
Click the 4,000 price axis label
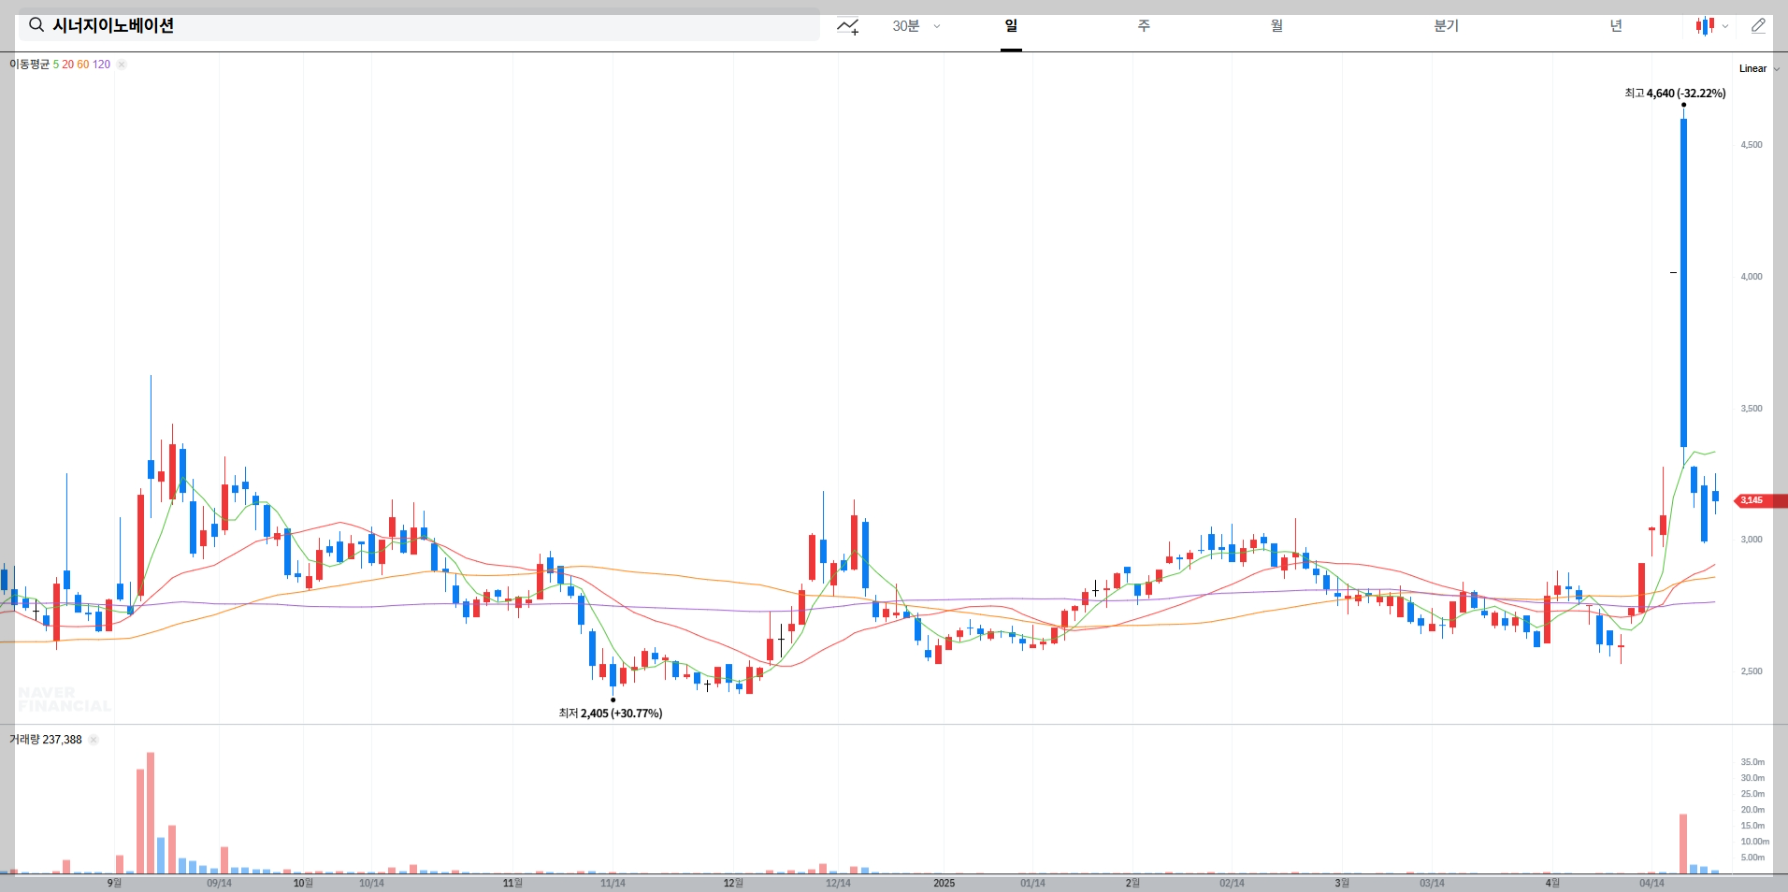tap(1752, 277)
